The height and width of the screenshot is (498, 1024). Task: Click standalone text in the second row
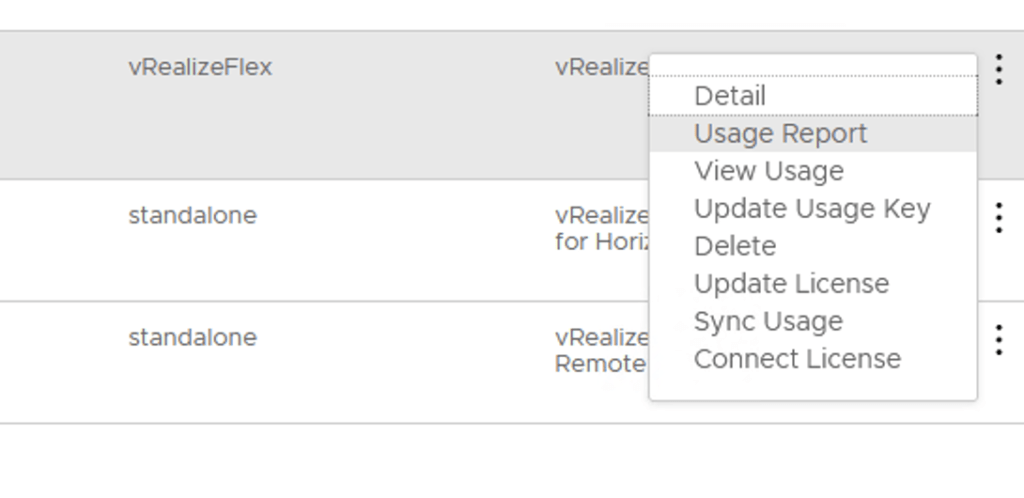pos(192,216)
